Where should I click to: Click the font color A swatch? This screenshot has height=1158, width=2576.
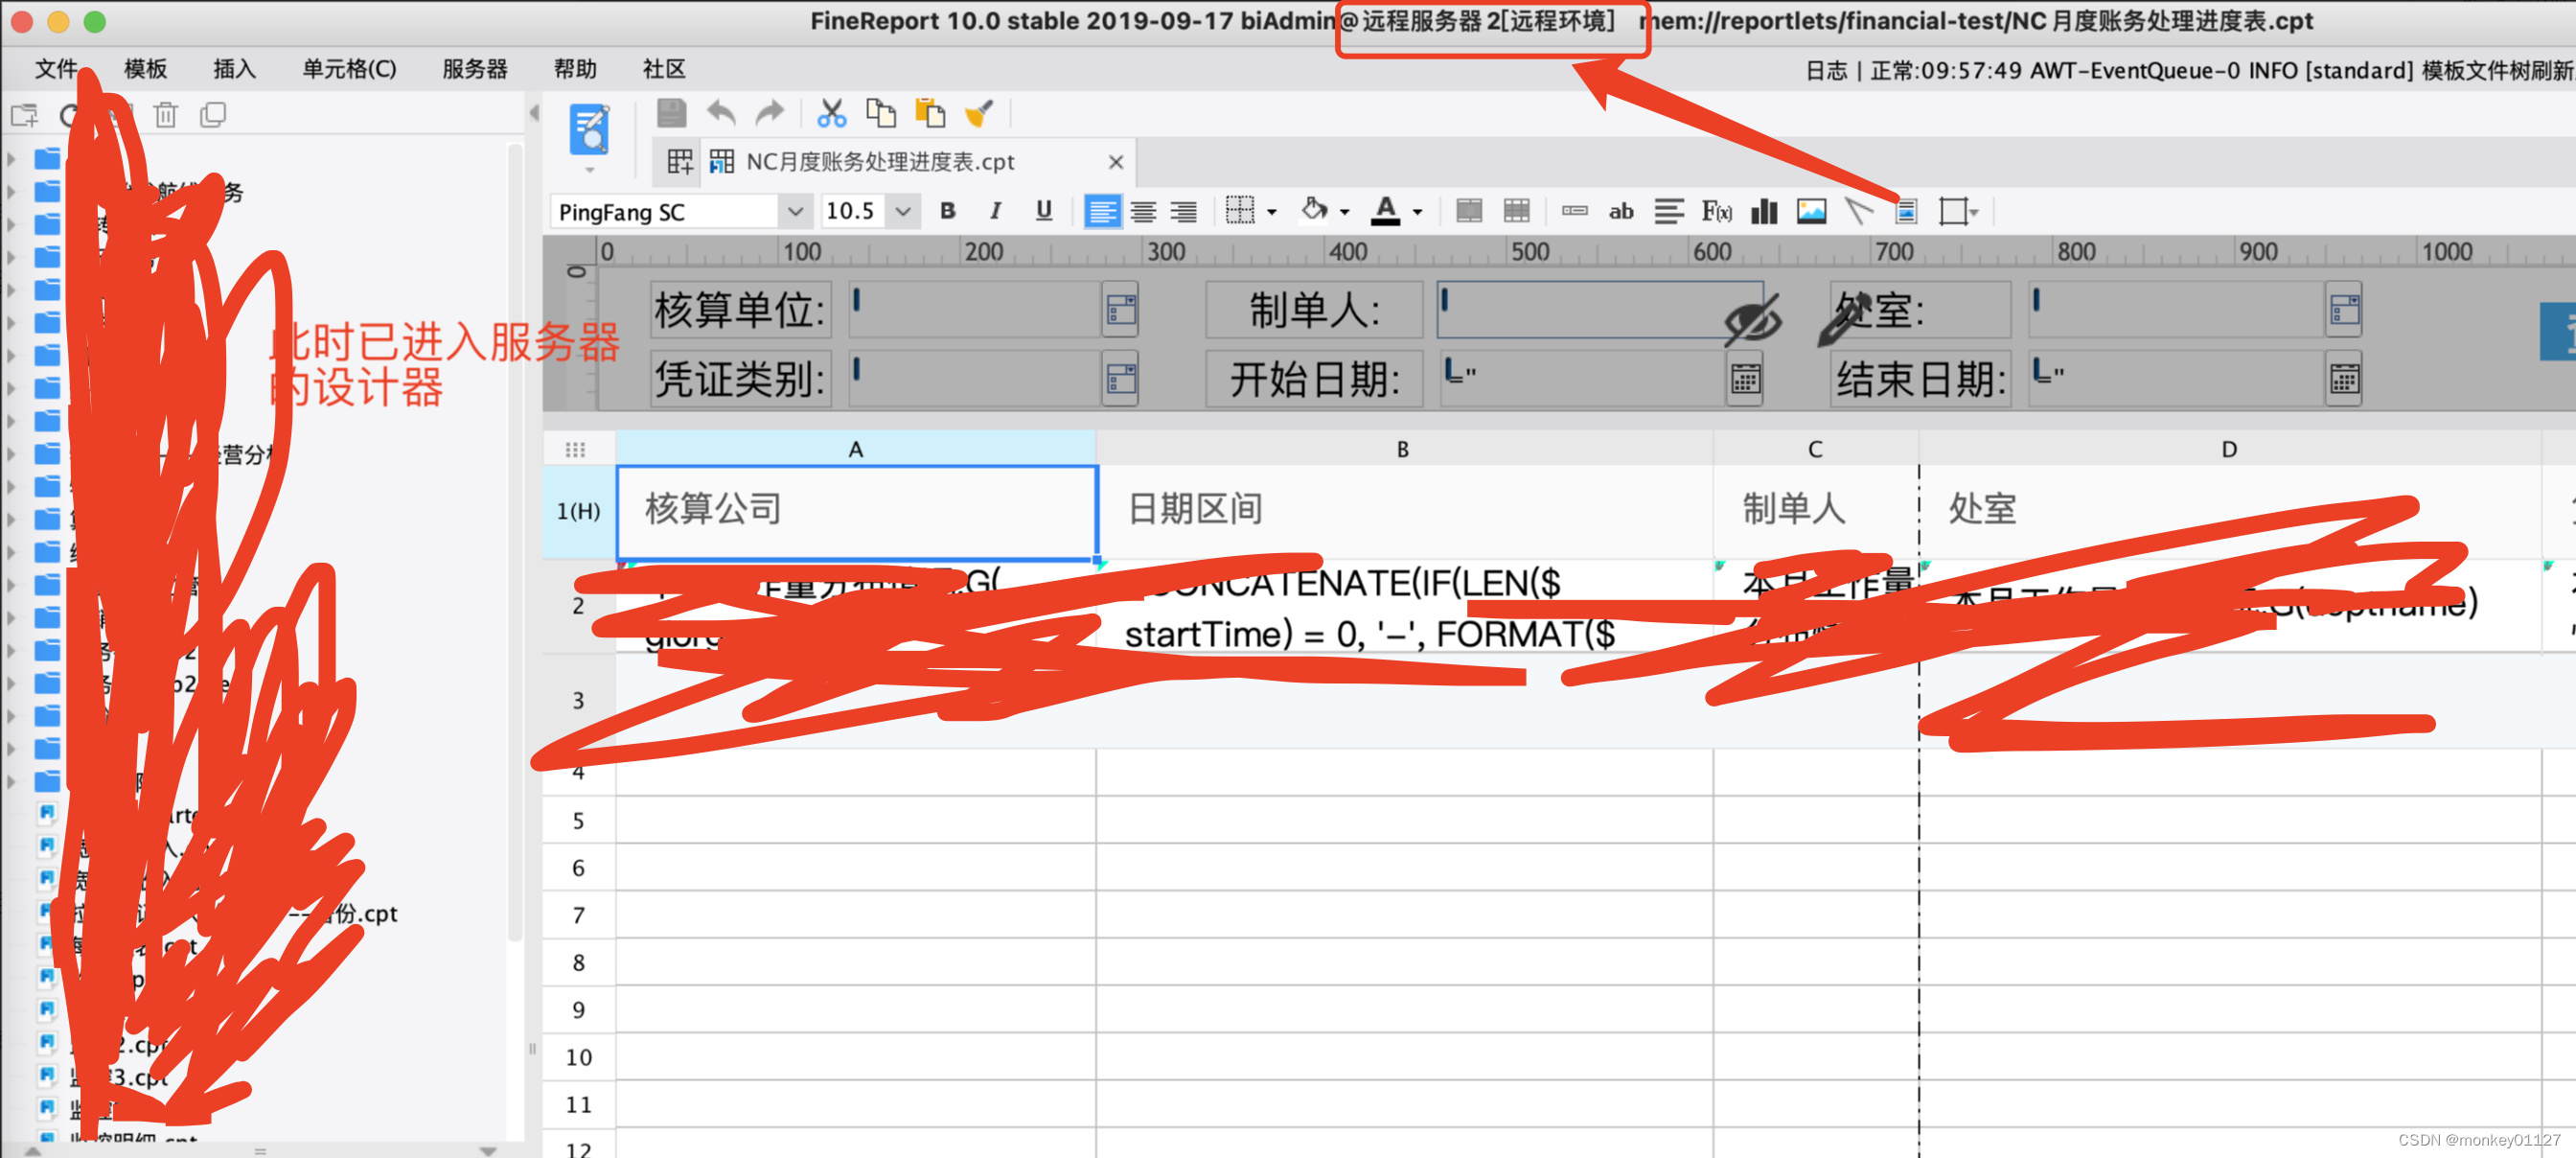click(x=1385, y=210)
